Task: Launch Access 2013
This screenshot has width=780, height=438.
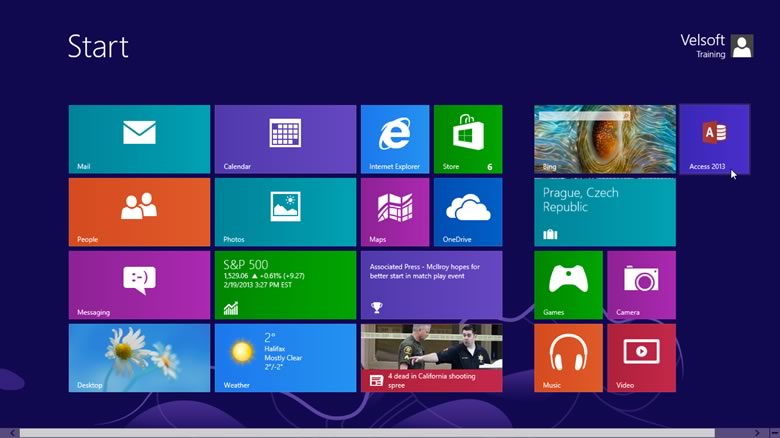Action: 714,139
